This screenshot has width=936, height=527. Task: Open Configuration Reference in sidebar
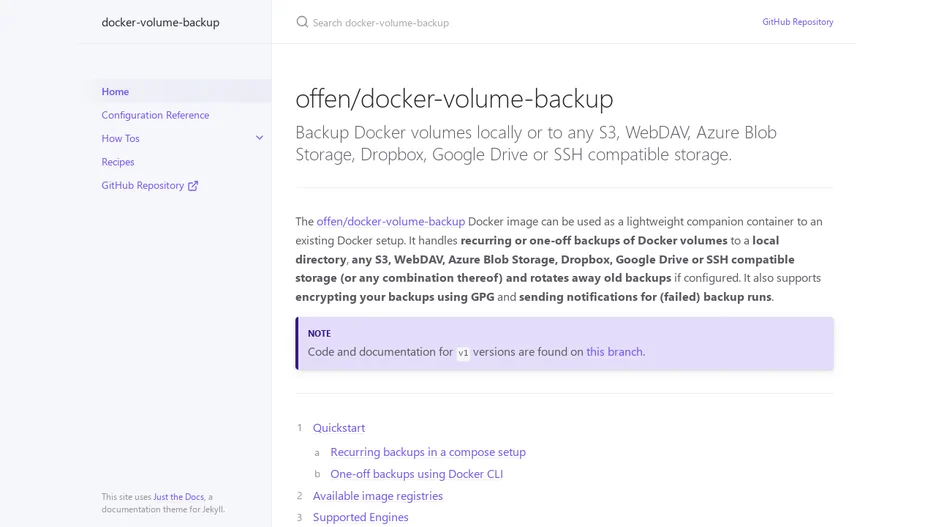(155, 115)
